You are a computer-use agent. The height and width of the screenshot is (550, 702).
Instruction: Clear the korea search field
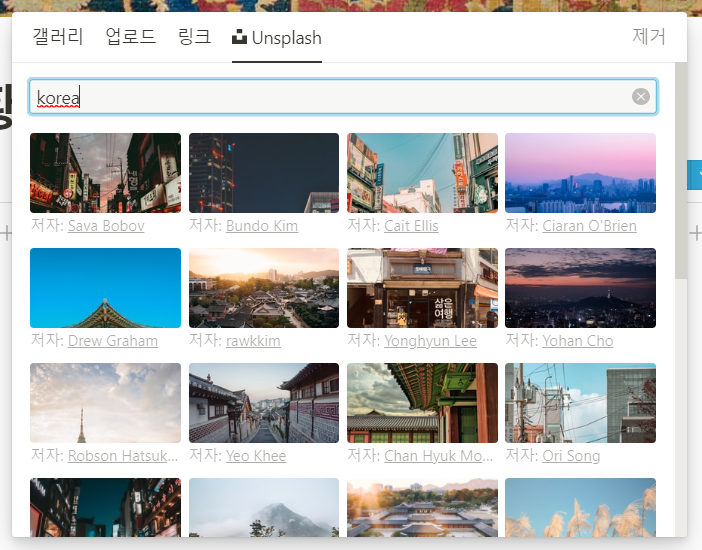[641, 96]
